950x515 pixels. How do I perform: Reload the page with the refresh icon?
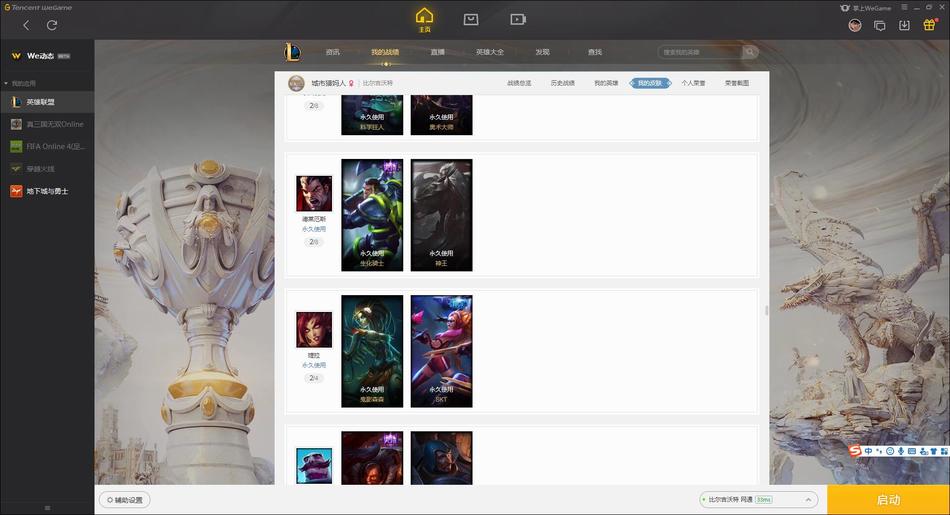pyautogui.click(x=52, y=25)
